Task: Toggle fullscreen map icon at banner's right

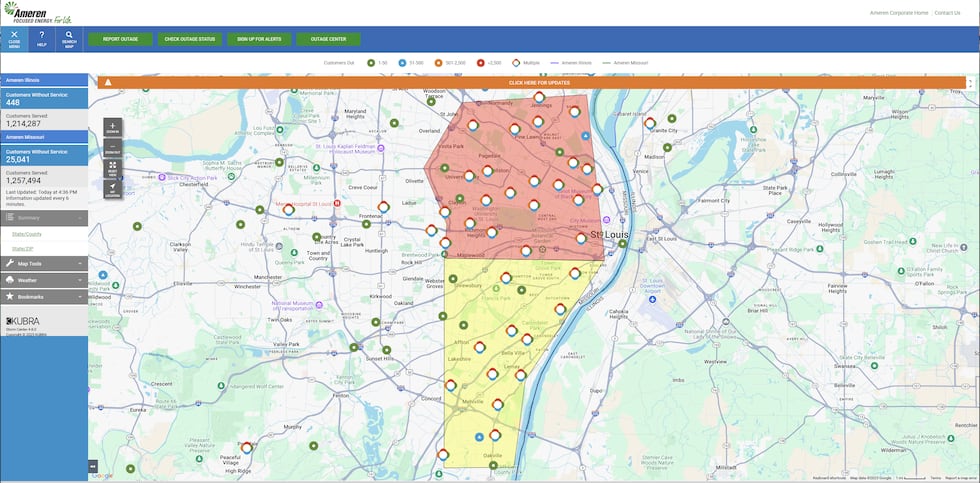Action: (971, 82)
